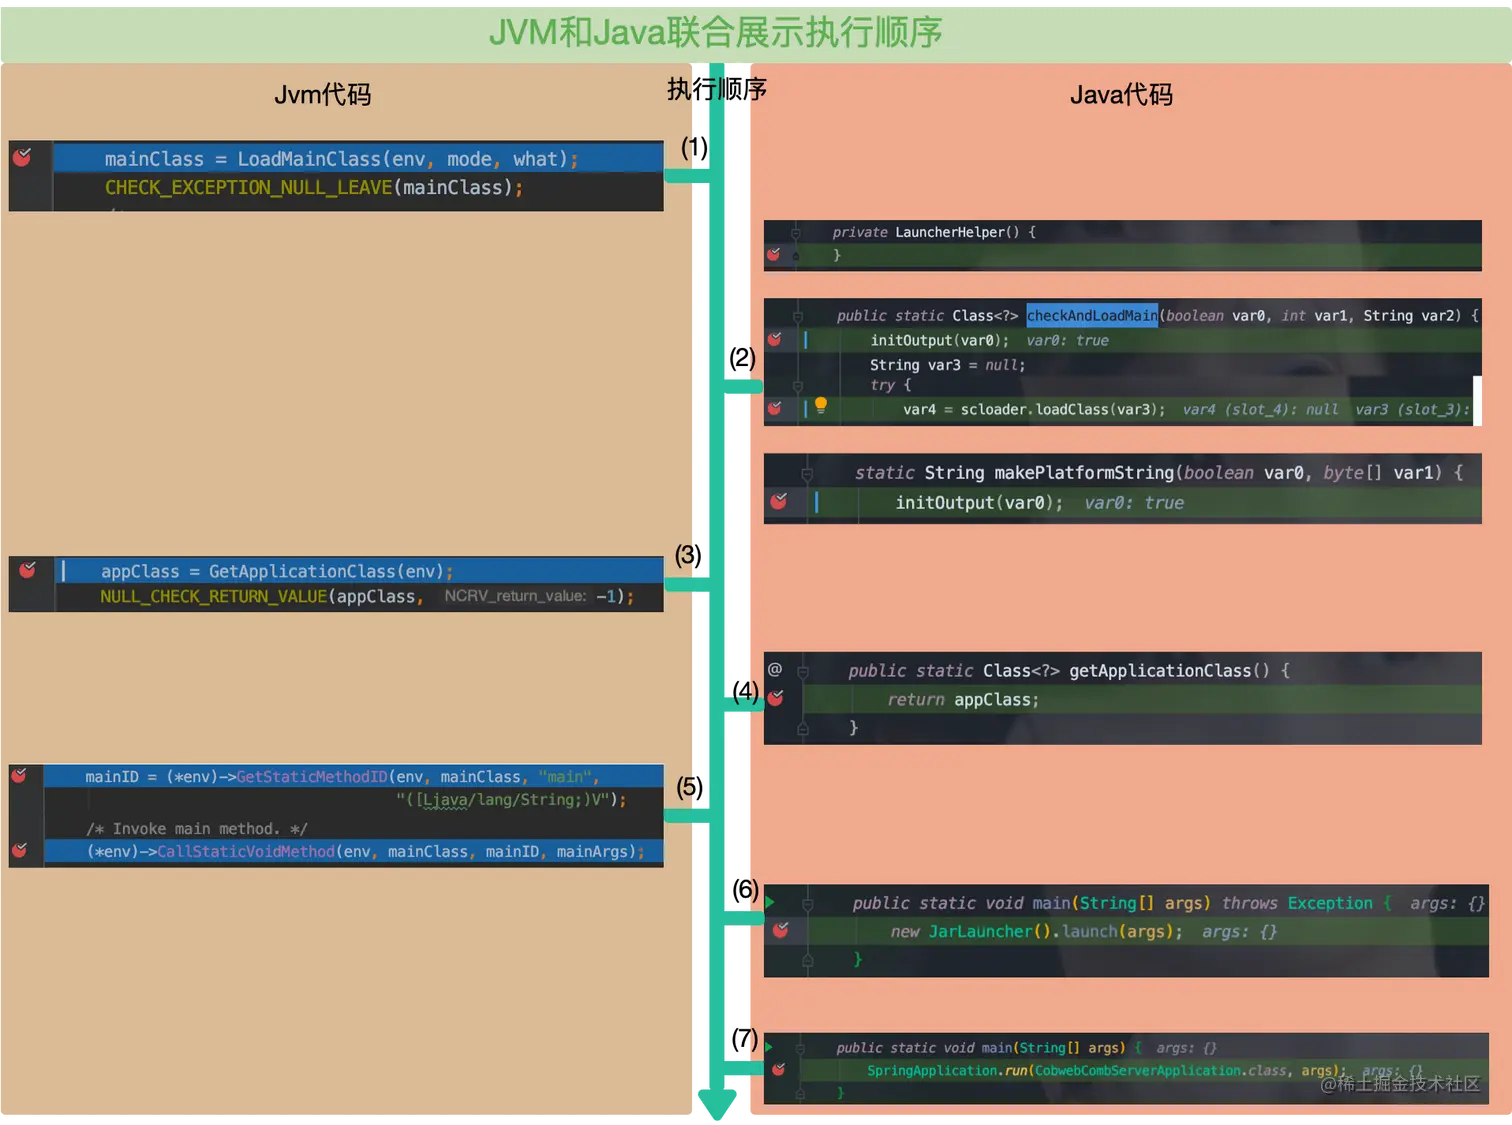
Task: Click the yellow lightbulb intention icon
Action: click(821, 405)
